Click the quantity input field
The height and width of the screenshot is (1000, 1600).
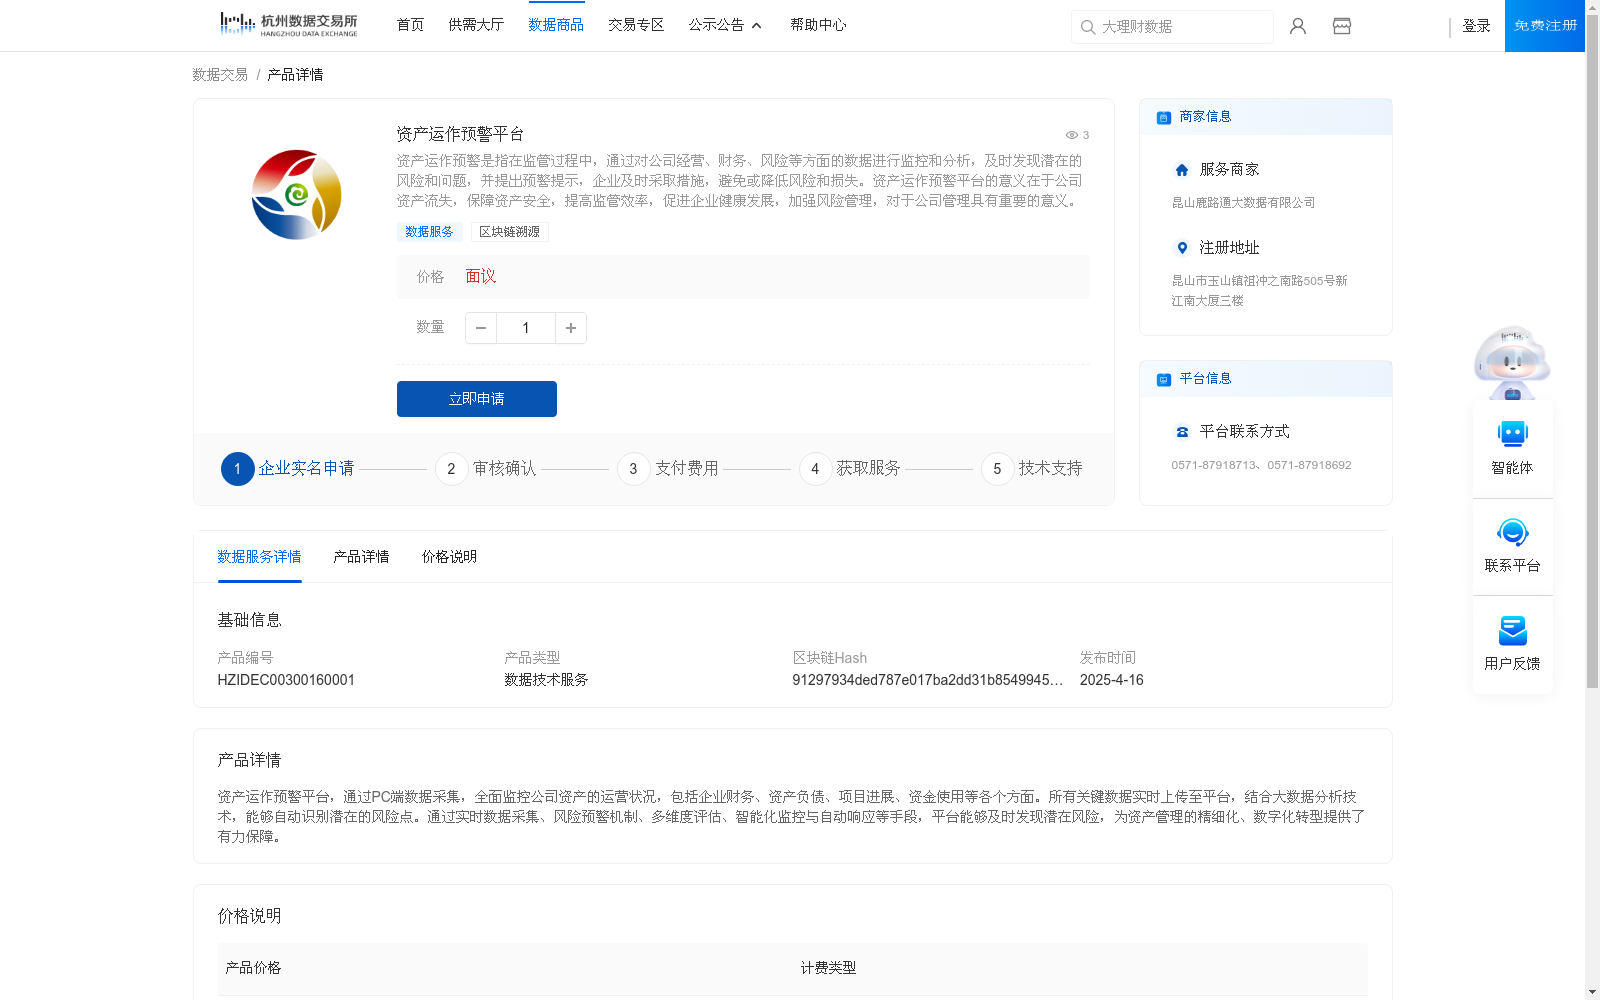click(x=526, y=328)
